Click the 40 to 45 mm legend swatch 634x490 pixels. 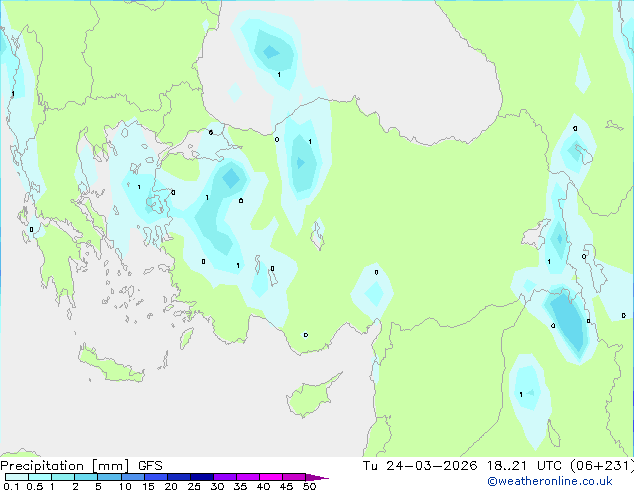pyautogui.click(x=271, y=477)
